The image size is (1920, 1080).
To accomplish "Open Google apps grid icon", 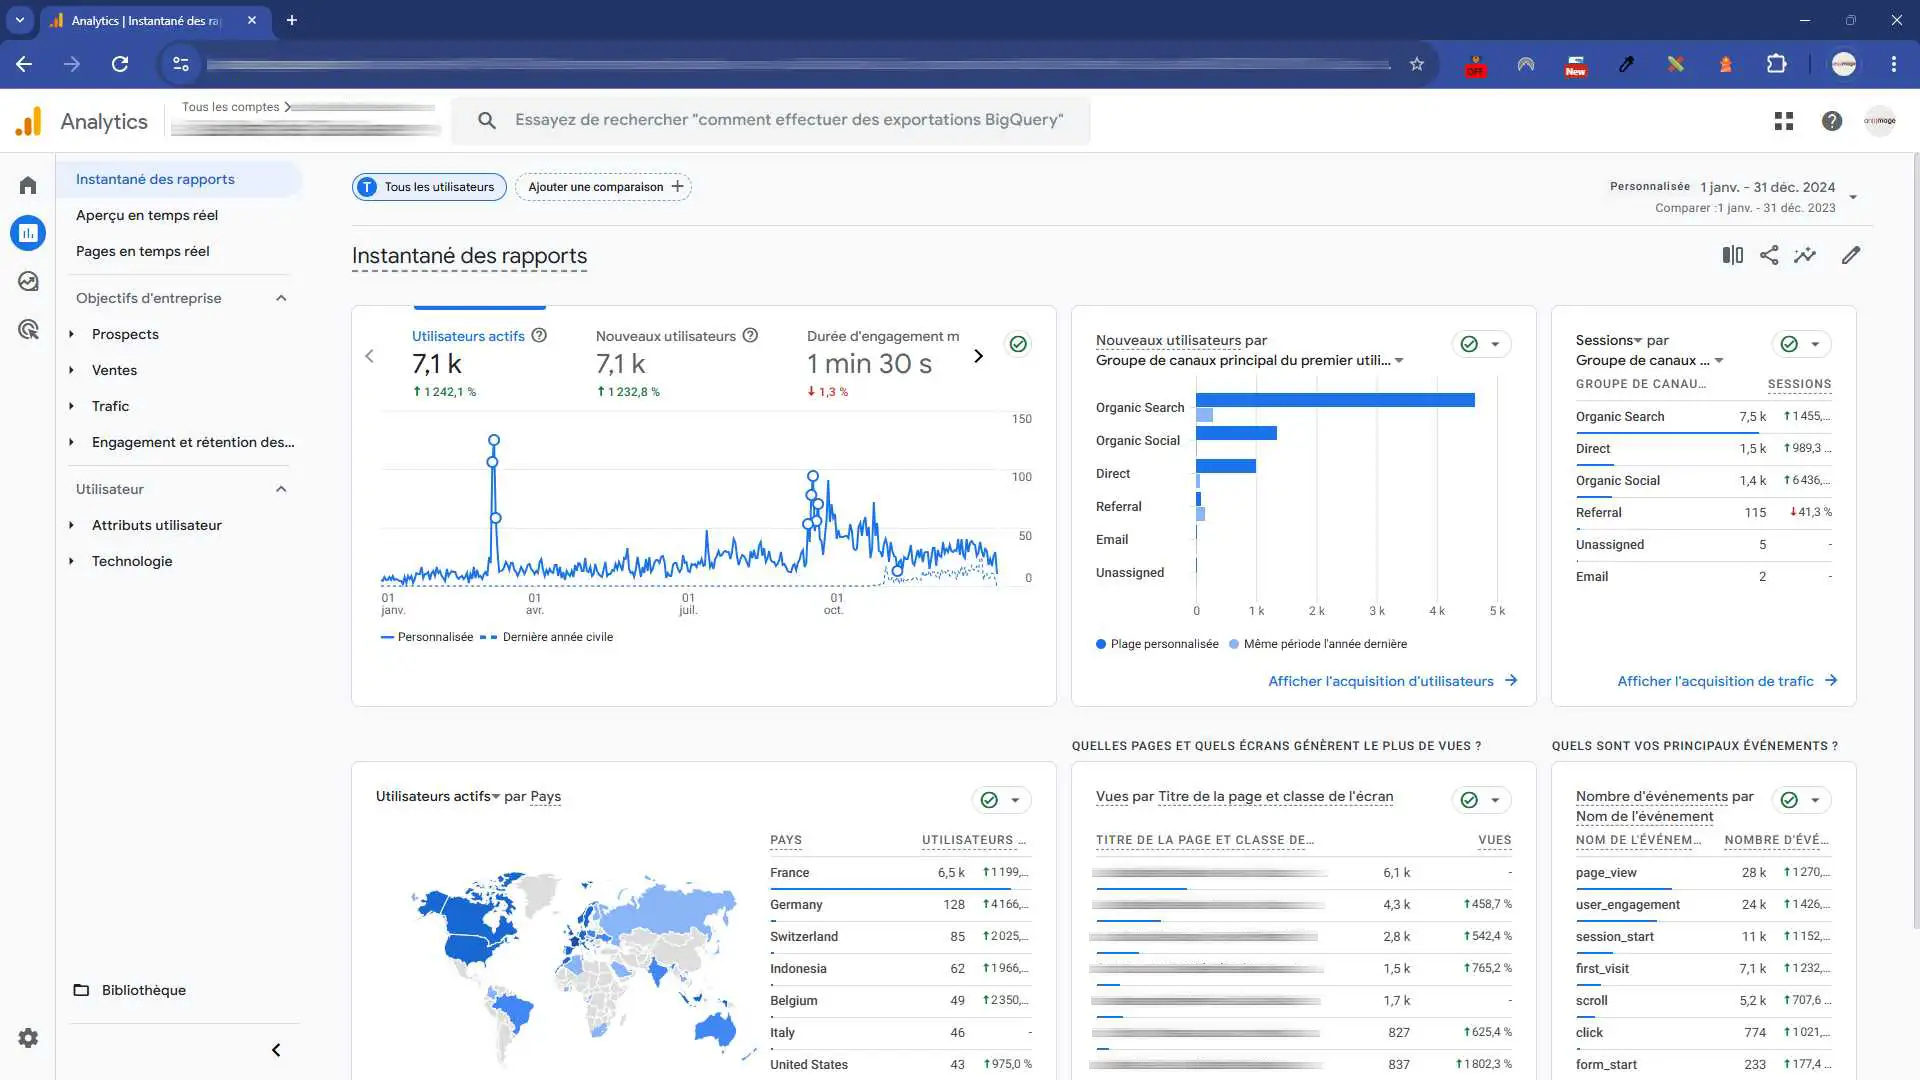I will coord(1784,121).
